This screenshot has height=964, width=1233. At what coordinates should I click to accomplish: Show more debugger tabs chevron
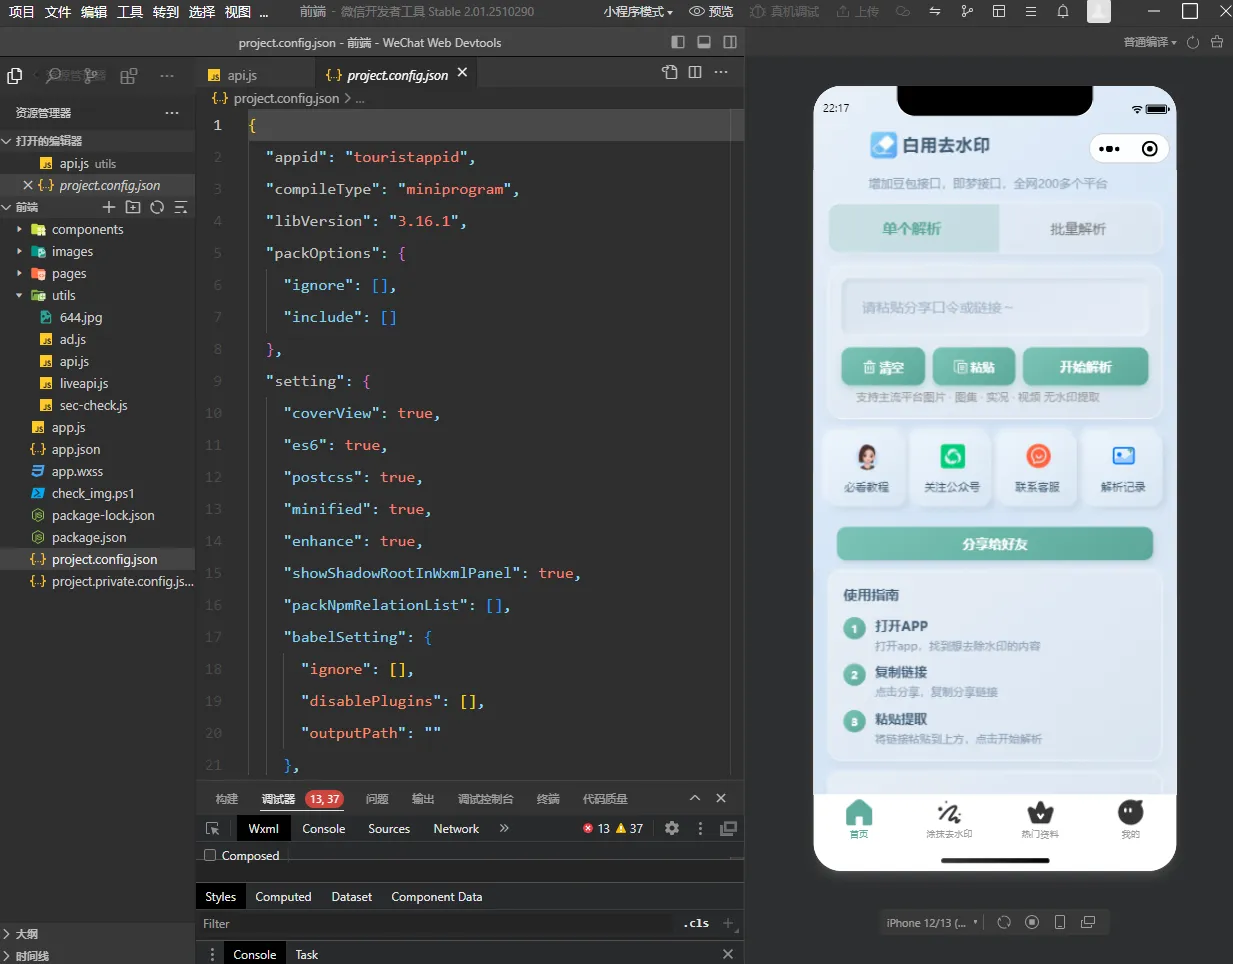(x=504, y=828)
